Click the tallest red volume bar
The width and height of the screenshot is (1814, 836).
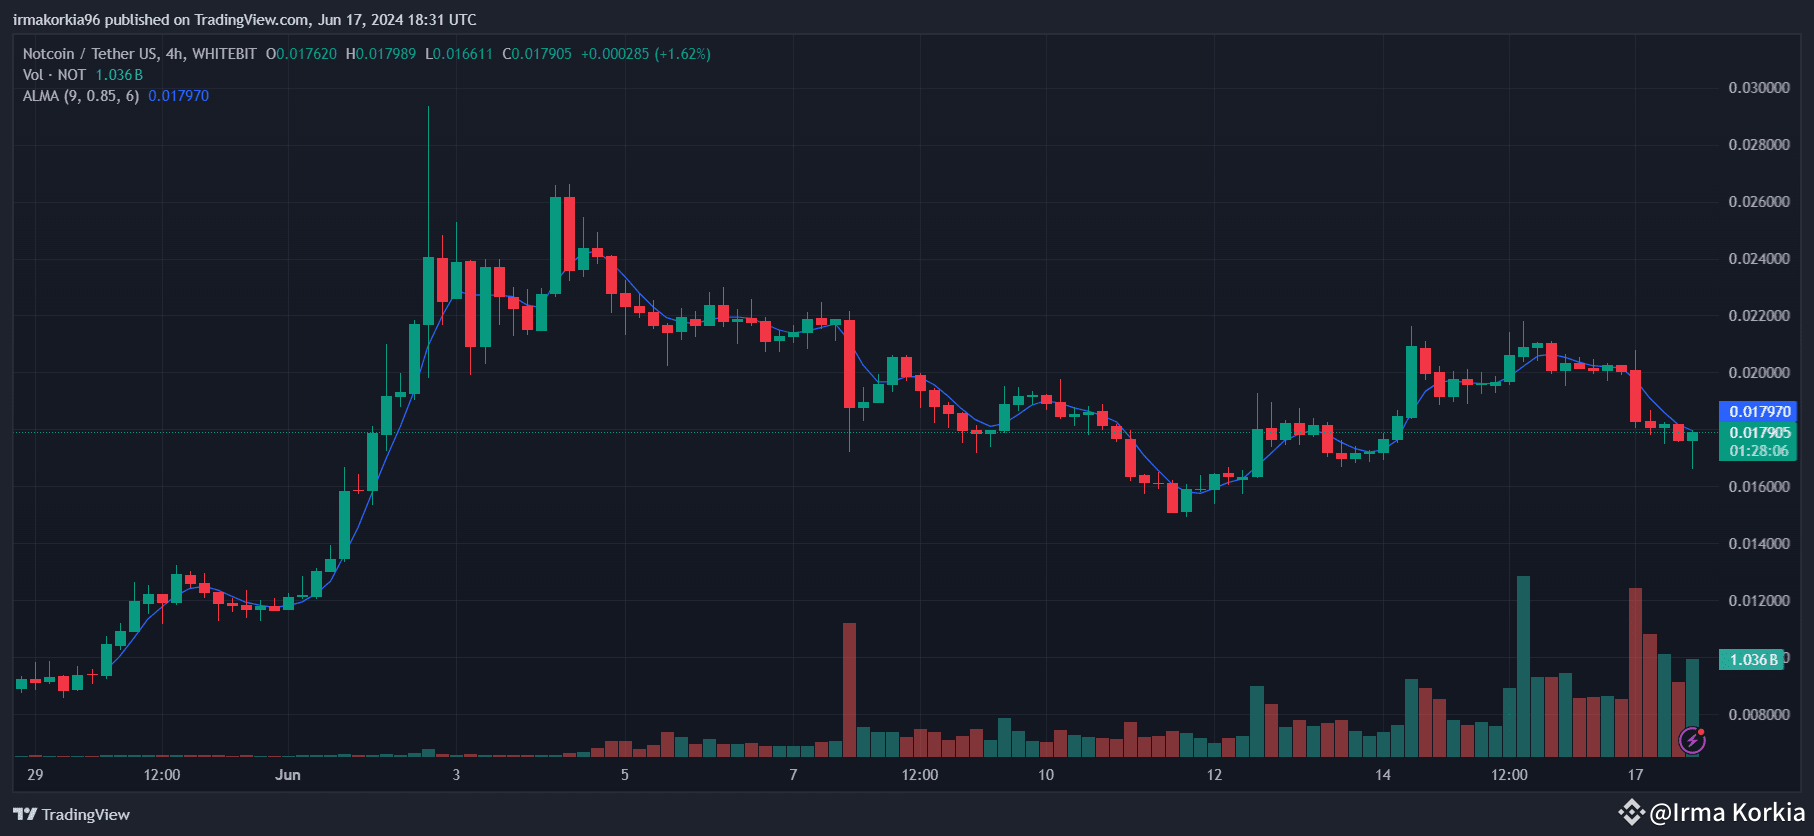[x=1635, y=672]
